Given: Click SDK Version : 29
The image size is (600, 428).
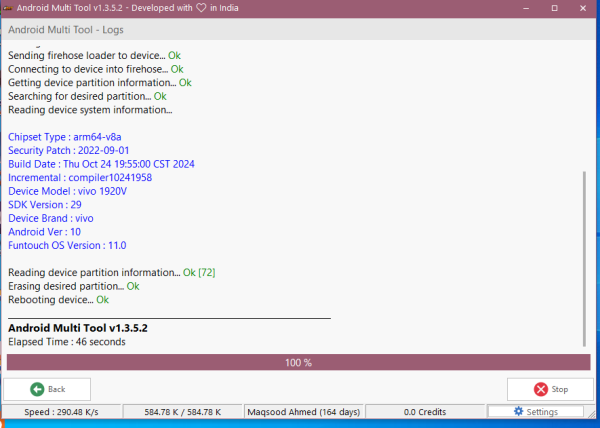Looking at the screenshot, I should (45, 205).
